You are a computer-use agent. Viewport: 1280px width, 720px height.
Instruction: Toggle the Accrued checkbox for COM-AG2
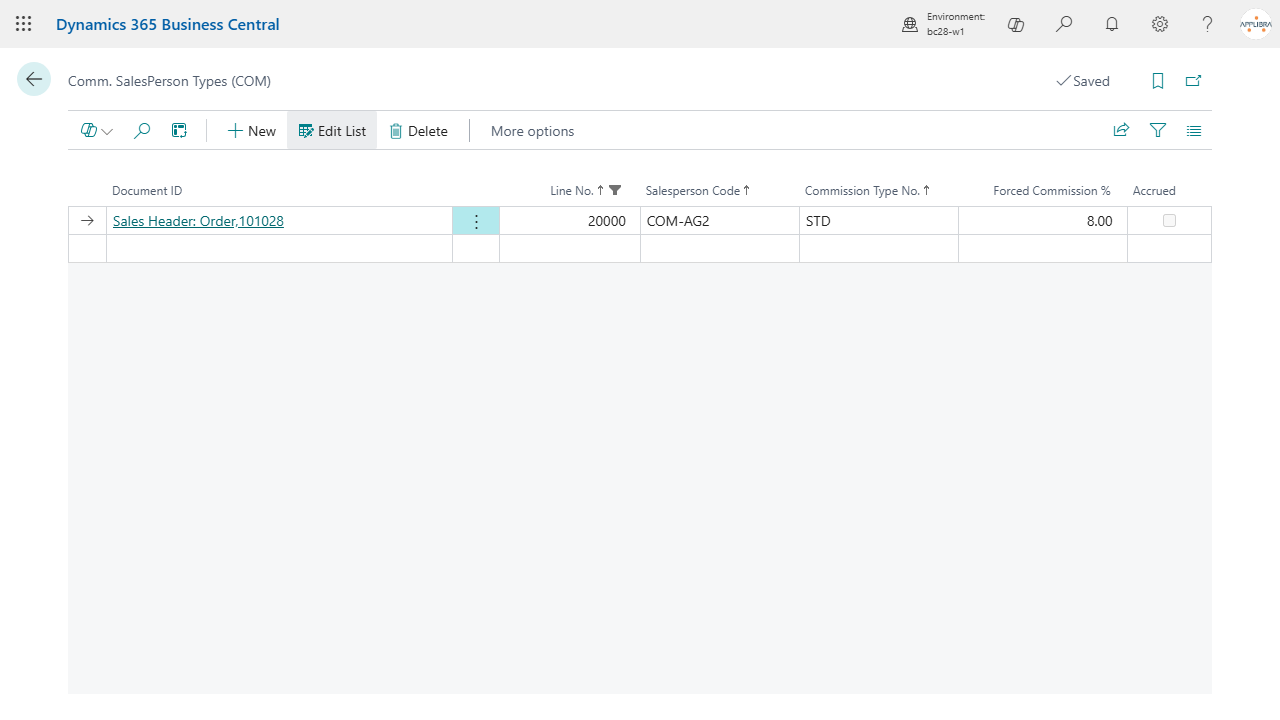pos(1169,221)
